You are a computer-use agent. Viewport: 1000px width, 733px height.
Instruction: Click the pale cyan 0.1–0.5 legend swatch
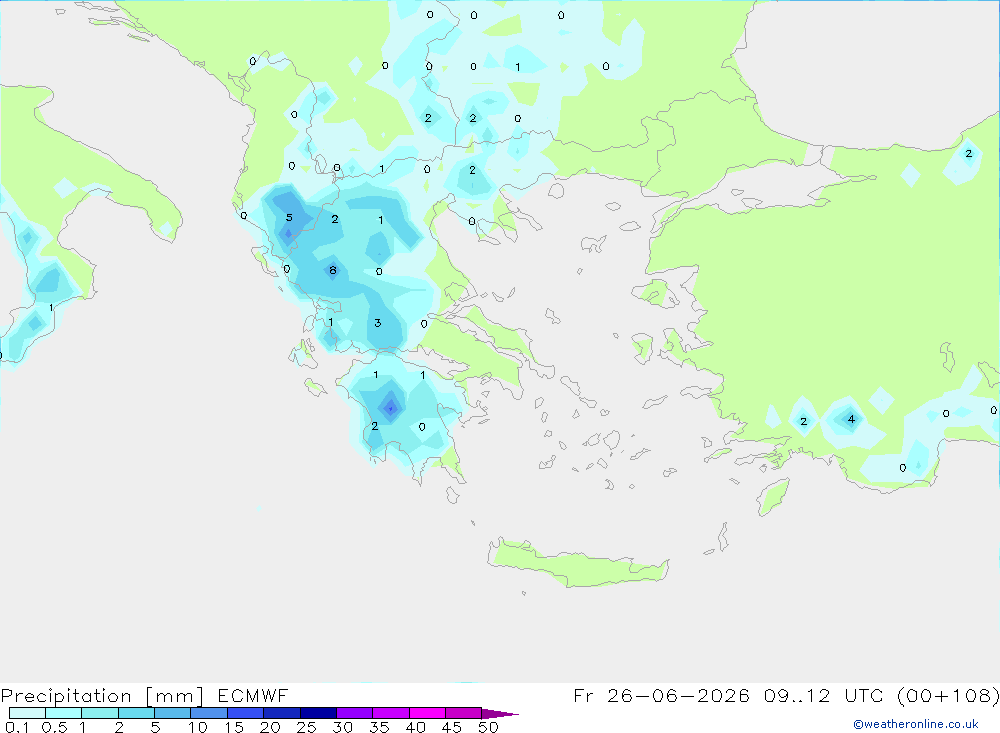pos(27,713)
